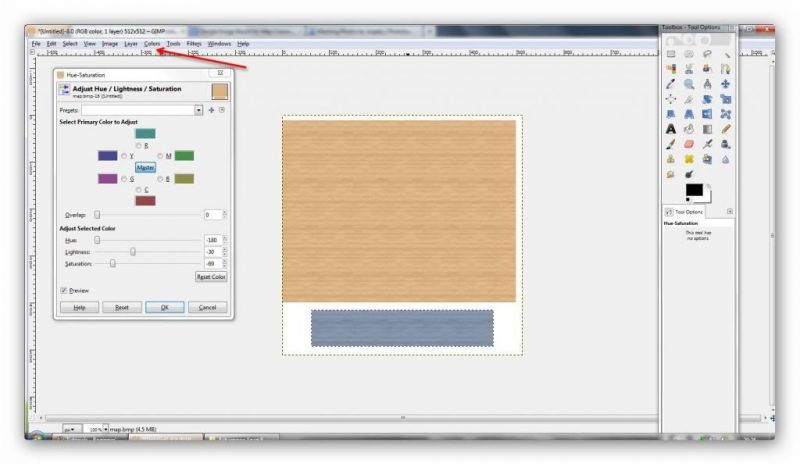Open the preset options menu arrow
Viewport: 800px width, 464px height.
coord(222,110)
